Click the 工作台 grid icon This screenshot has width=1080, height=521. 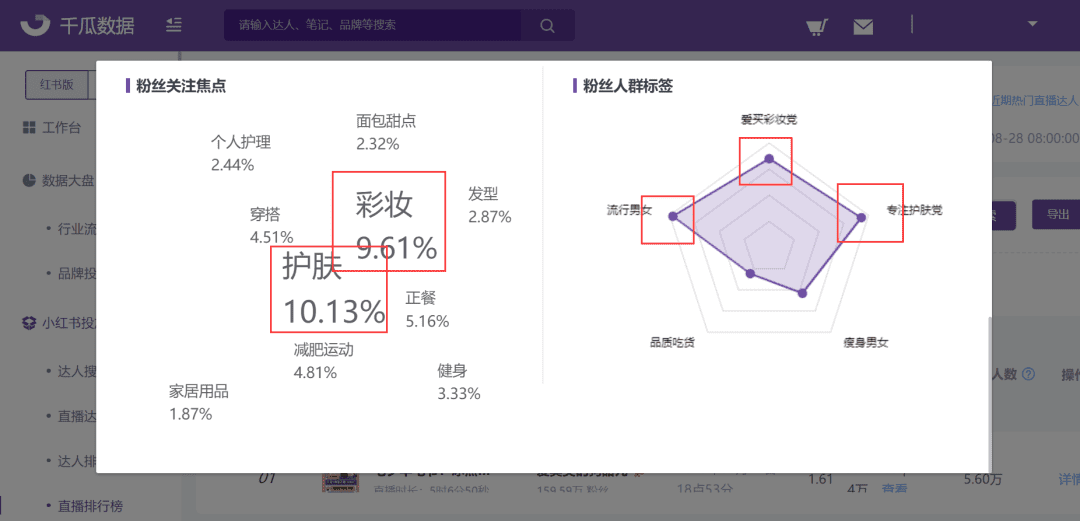click(x=29, y=127)
